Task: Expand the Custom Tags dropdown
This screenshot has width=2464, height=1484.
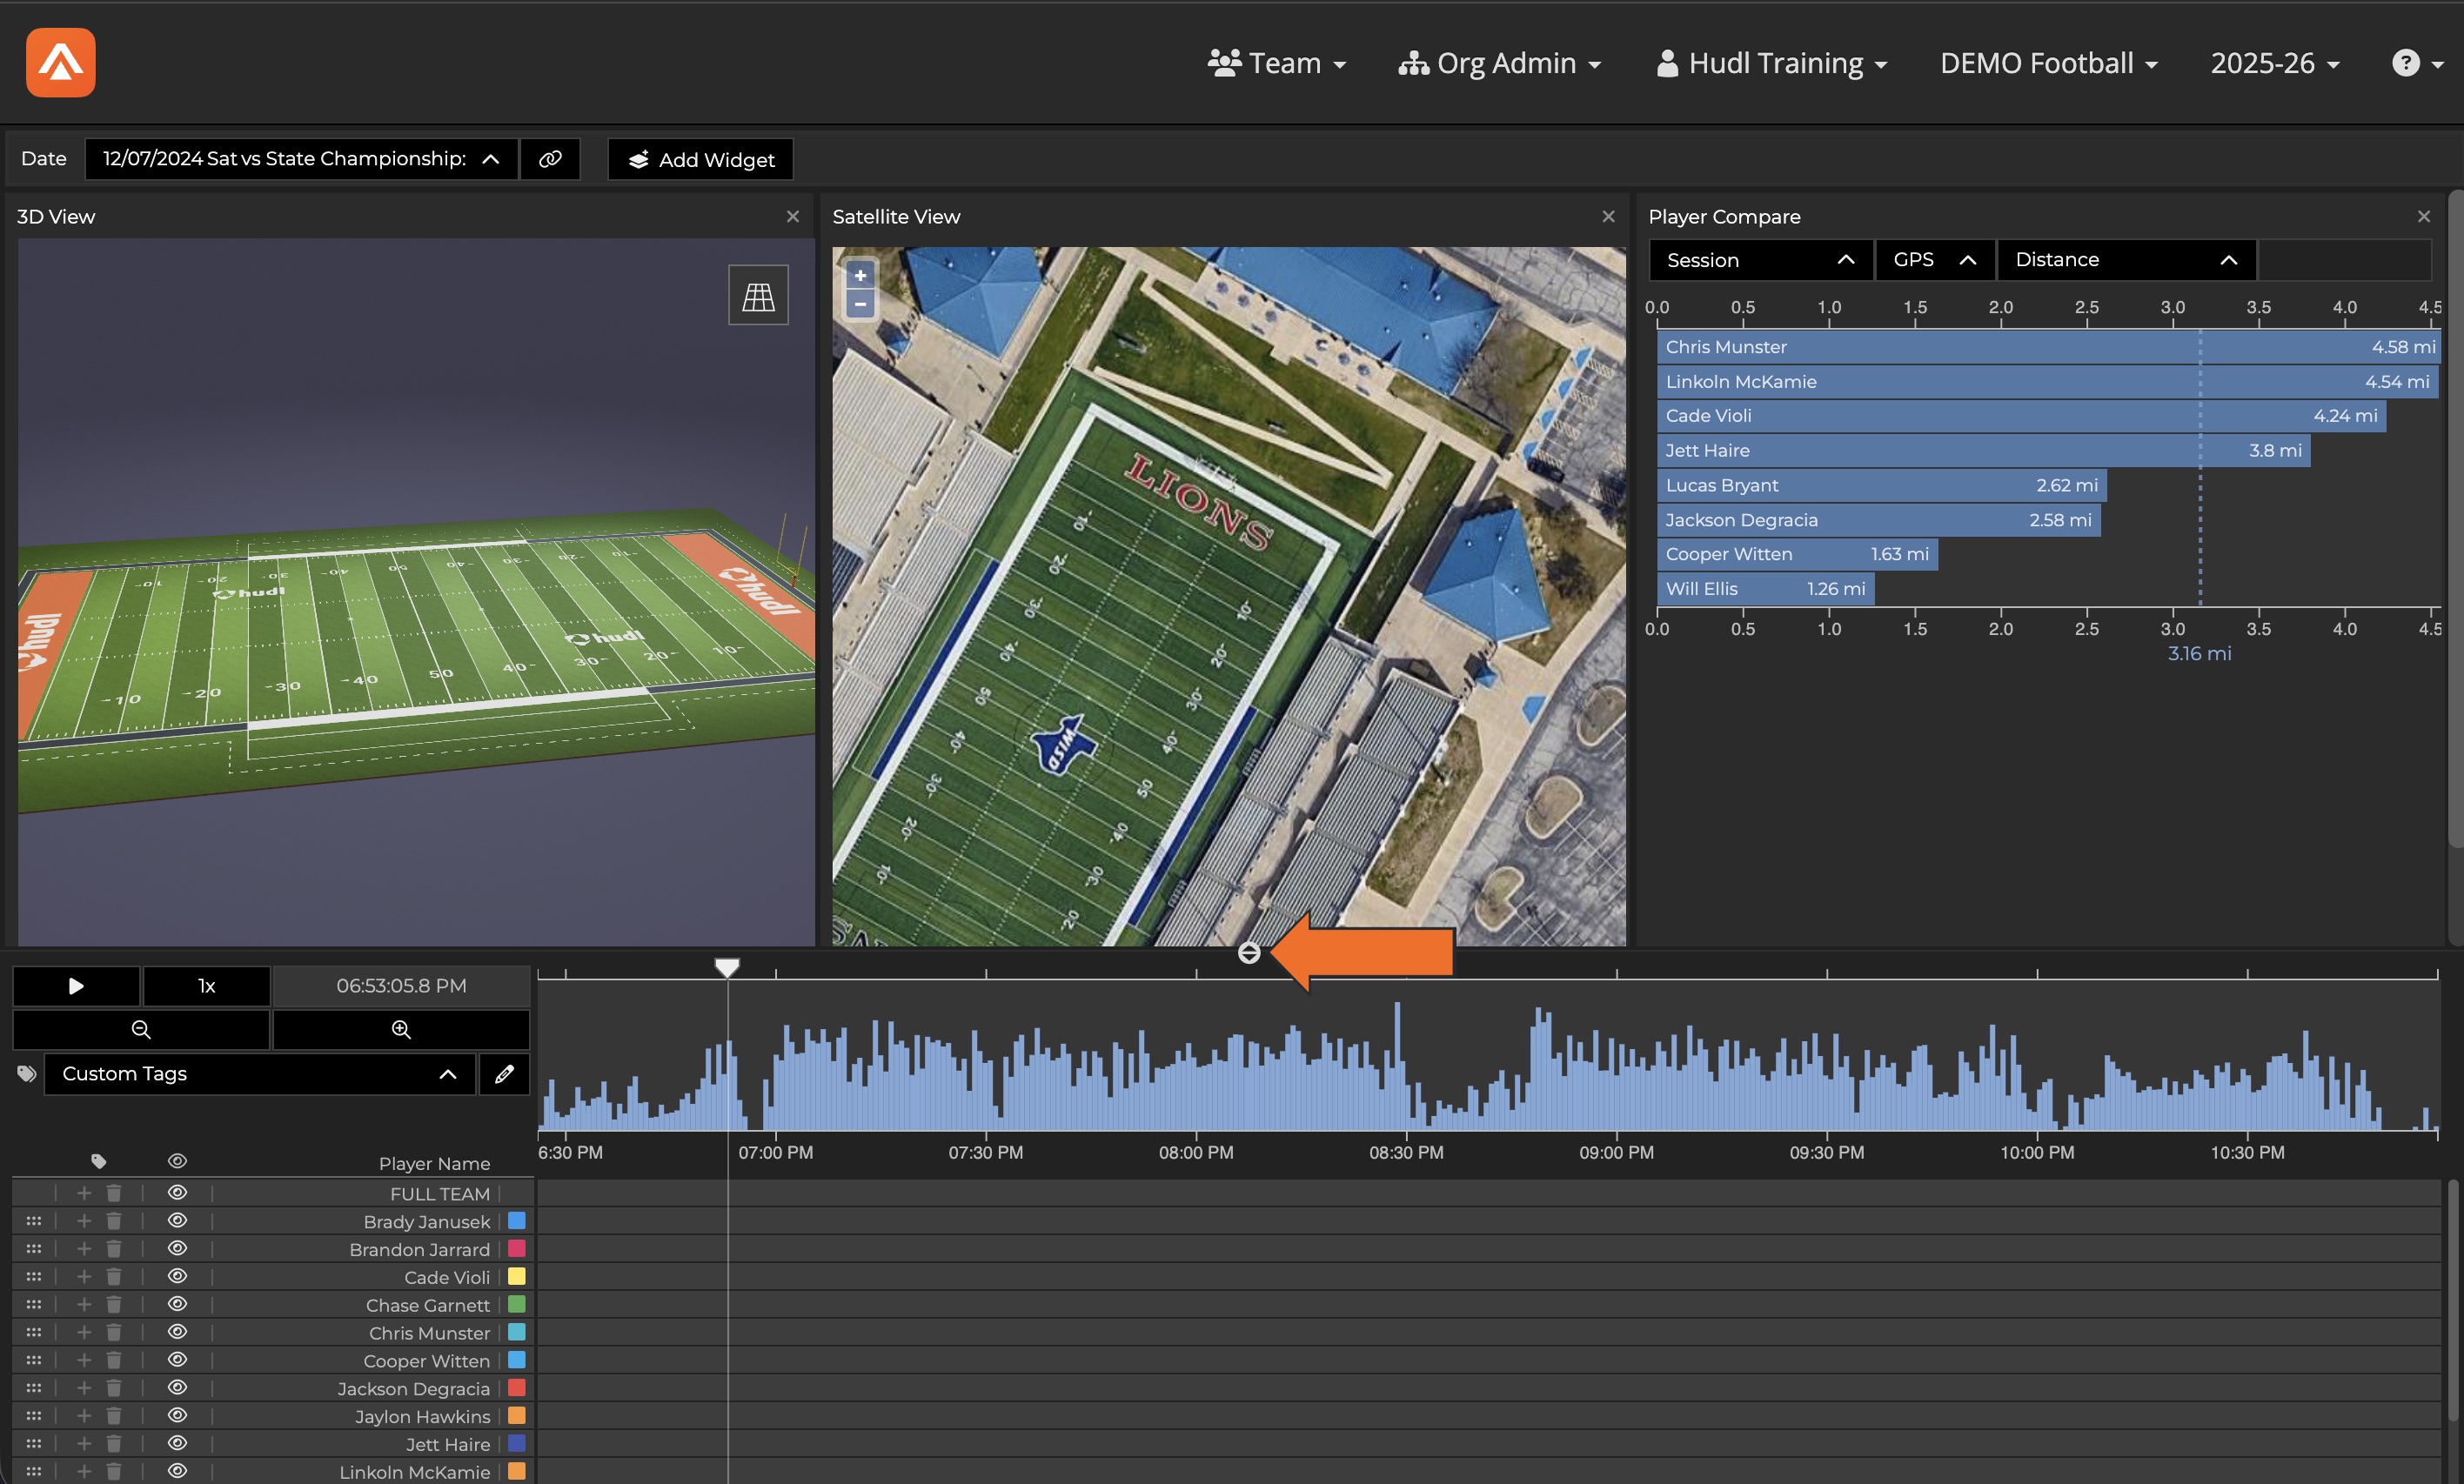Action: [260, 1074]
